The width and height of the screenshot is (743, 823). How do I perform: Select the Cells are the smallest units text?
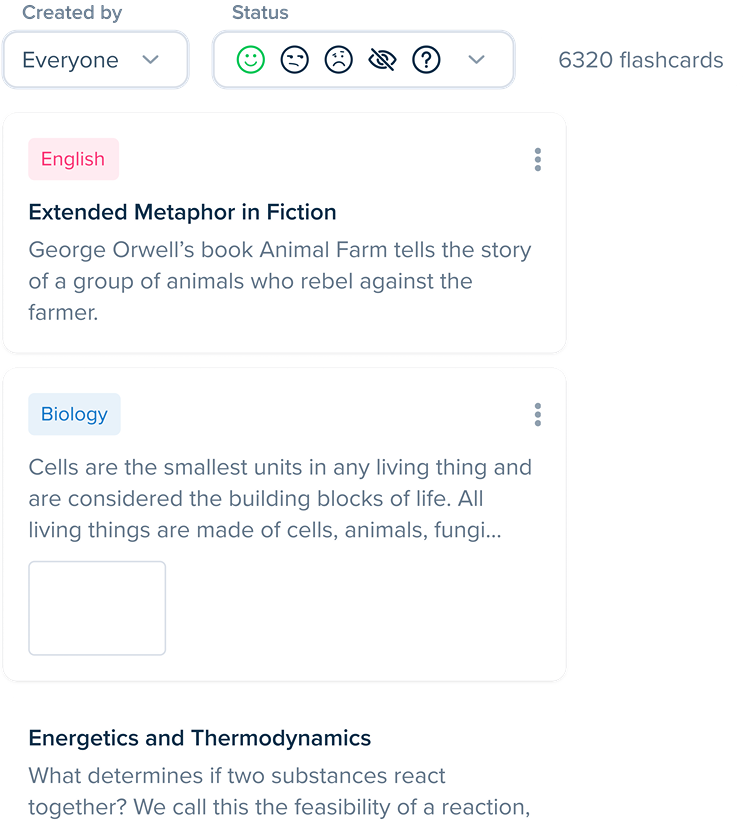(280, 498)
